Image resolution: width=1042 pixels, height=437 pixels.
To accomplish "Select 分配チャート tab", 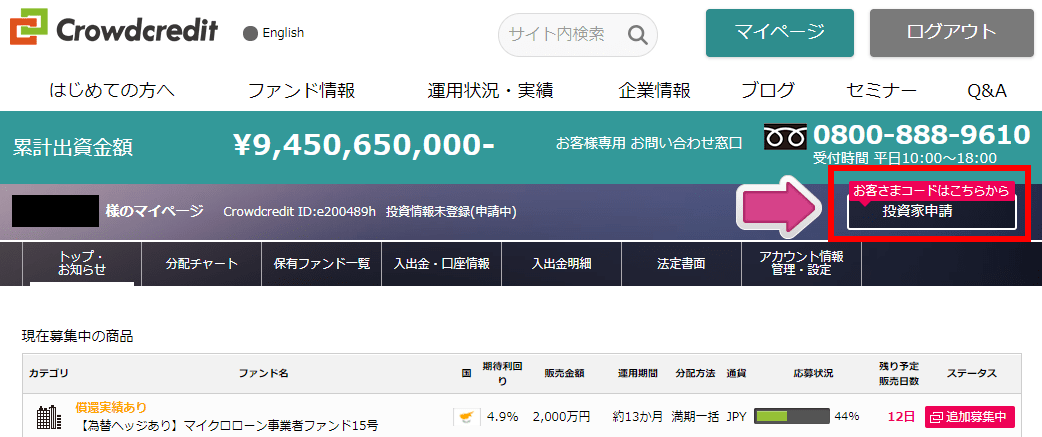I will (x=202, y=264).
